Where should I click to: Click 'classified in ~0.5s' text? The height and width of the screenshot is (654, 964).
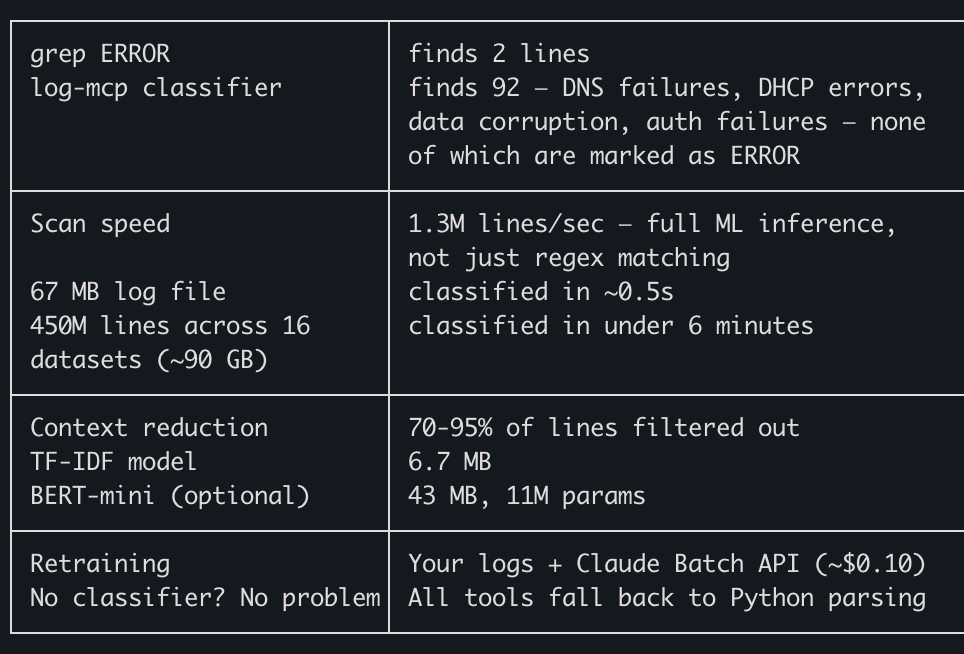541,292
